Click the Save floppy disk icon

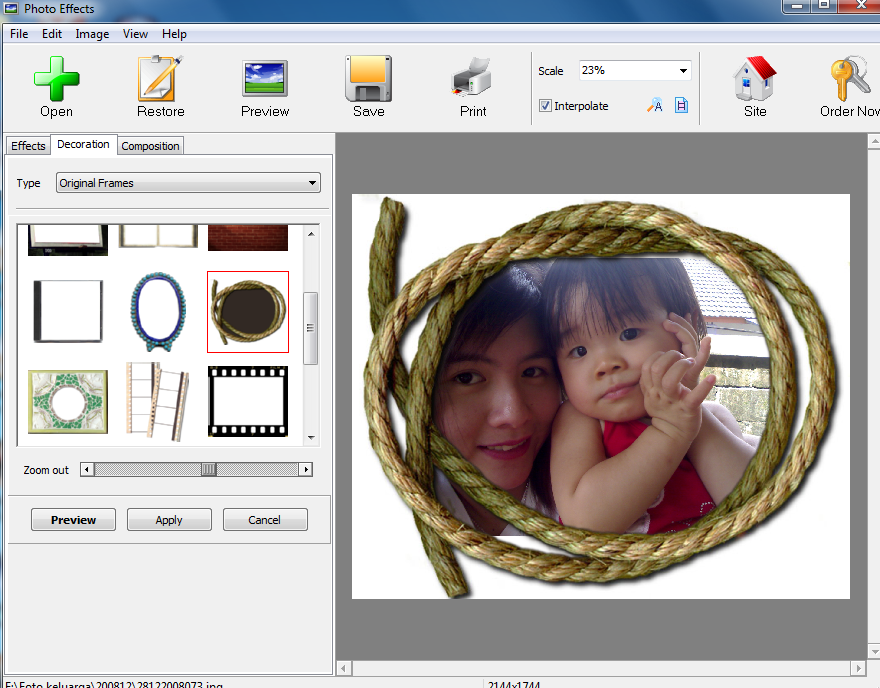[x=368, y=79]
